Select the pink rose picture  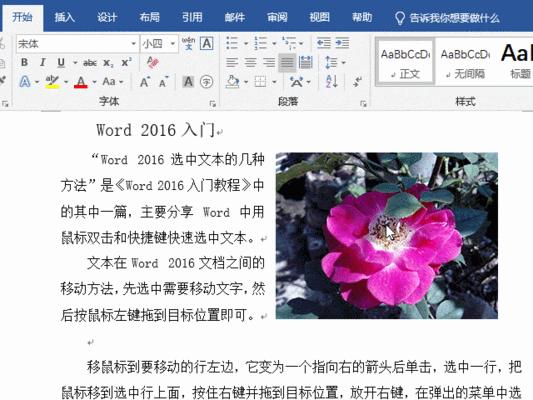click(x=386, y=236)
